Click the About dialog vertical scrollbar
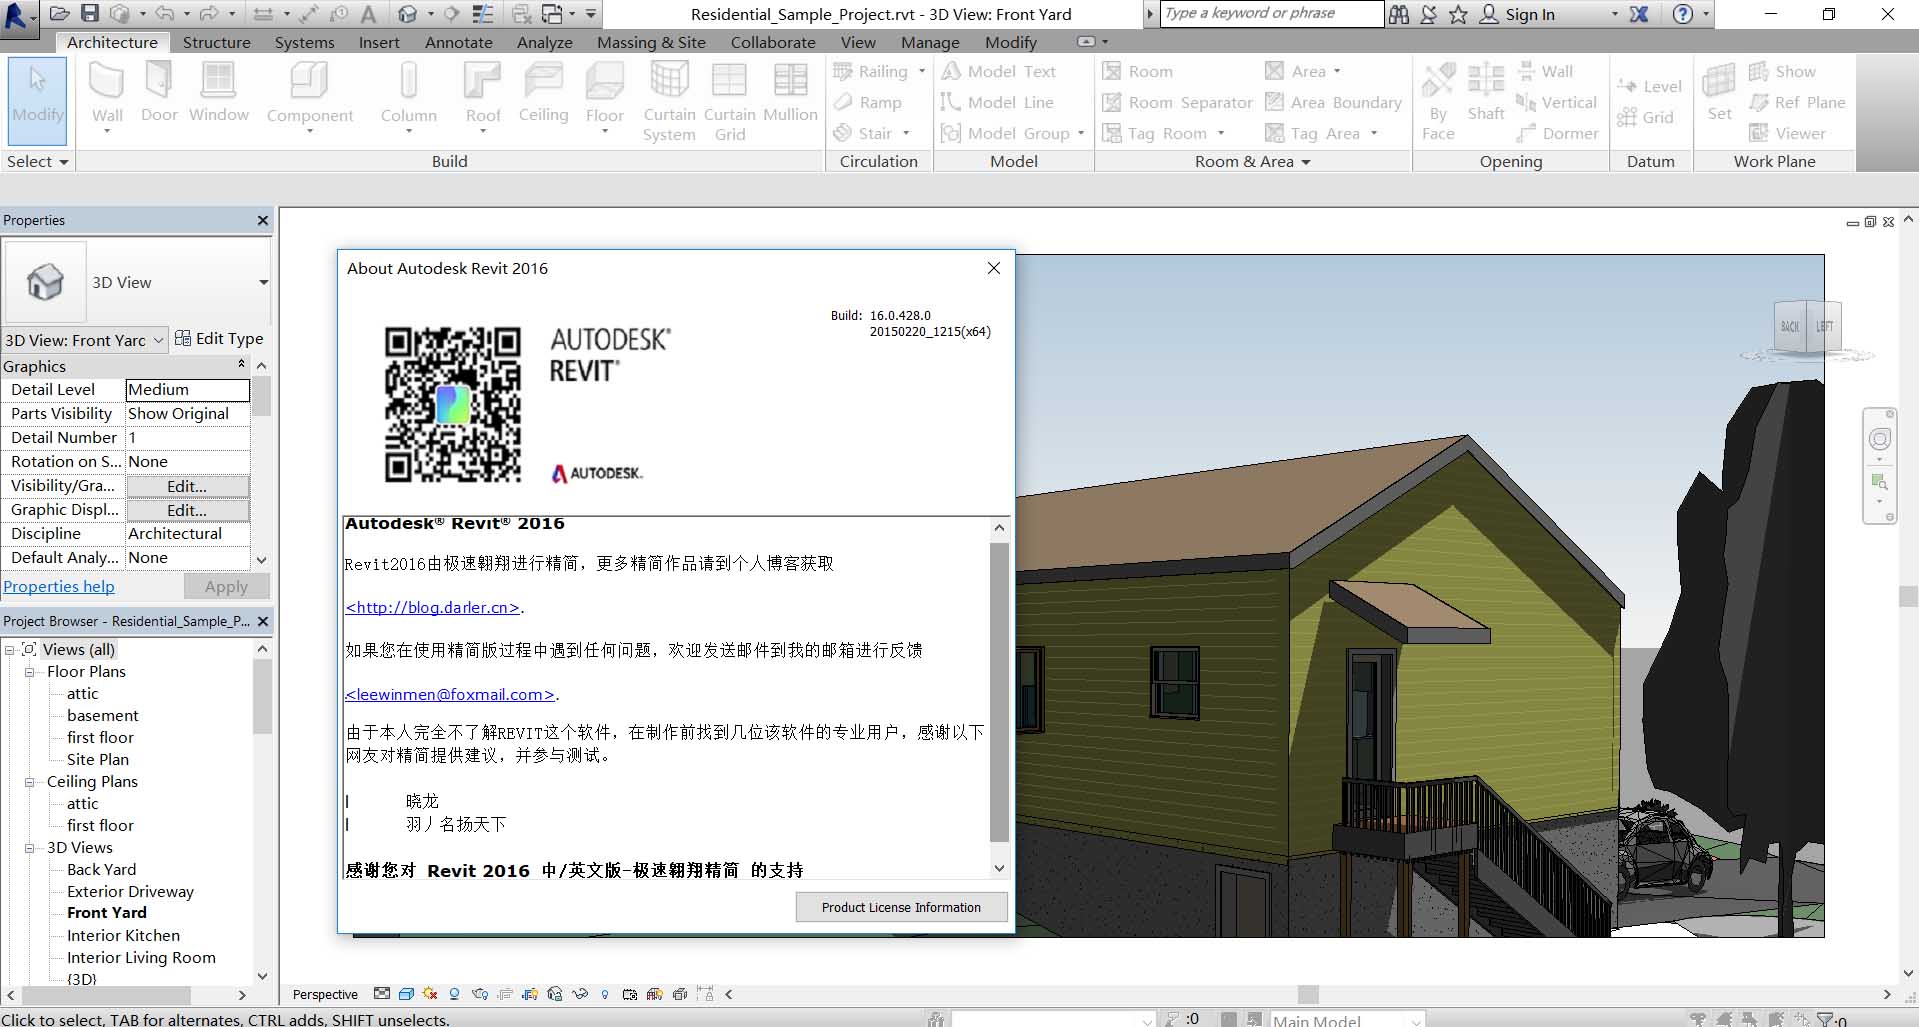 point(998,690)
